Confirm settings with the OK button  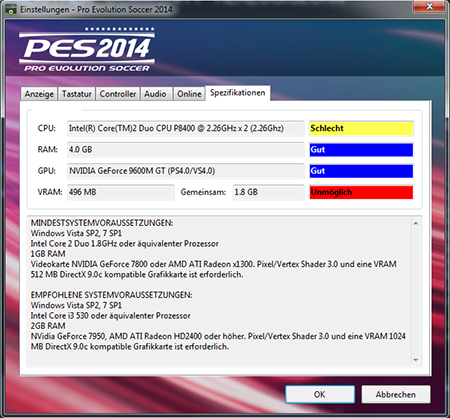[x=320, y=394]
